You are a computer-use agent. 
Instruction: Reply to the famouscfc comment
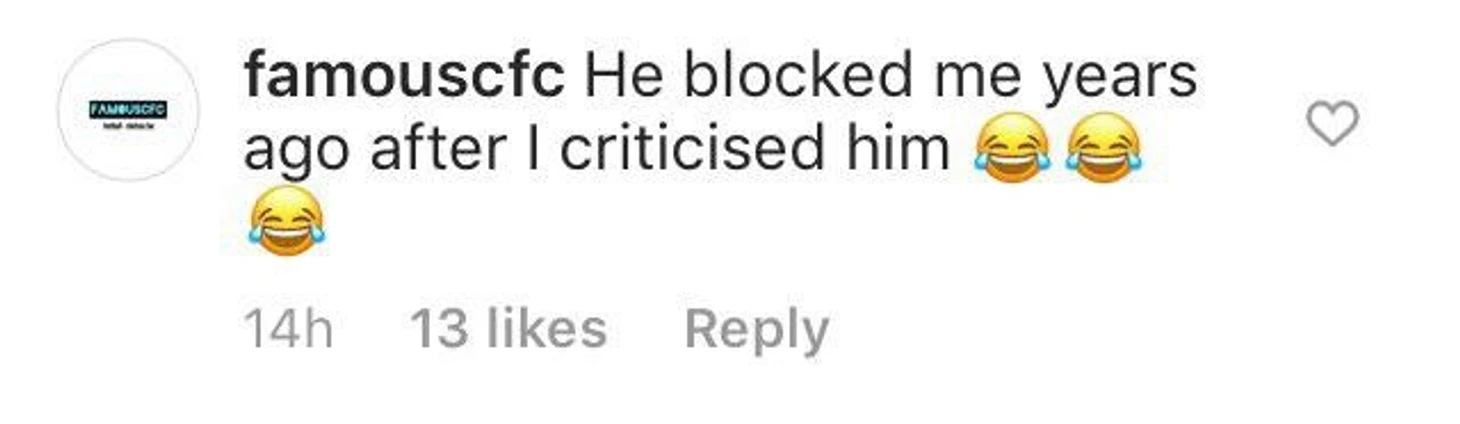coord(757,330)
